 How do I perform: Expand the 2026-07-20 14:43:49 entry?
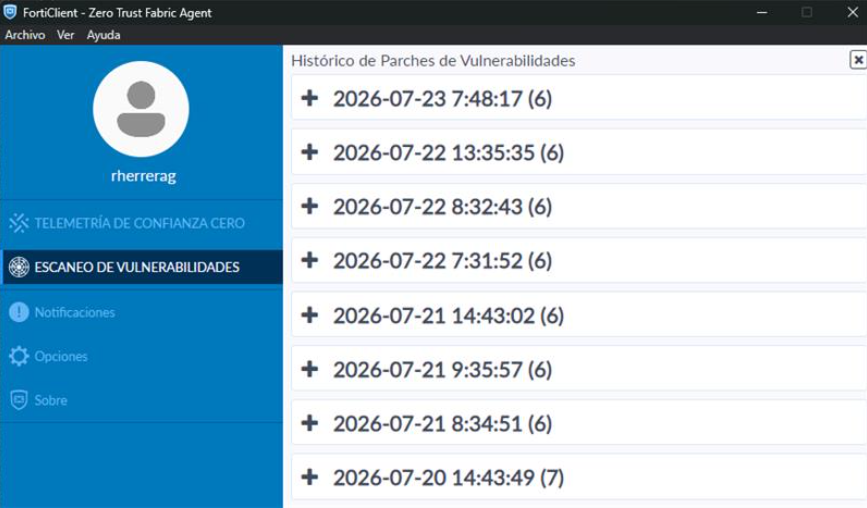tap(310, 476)
